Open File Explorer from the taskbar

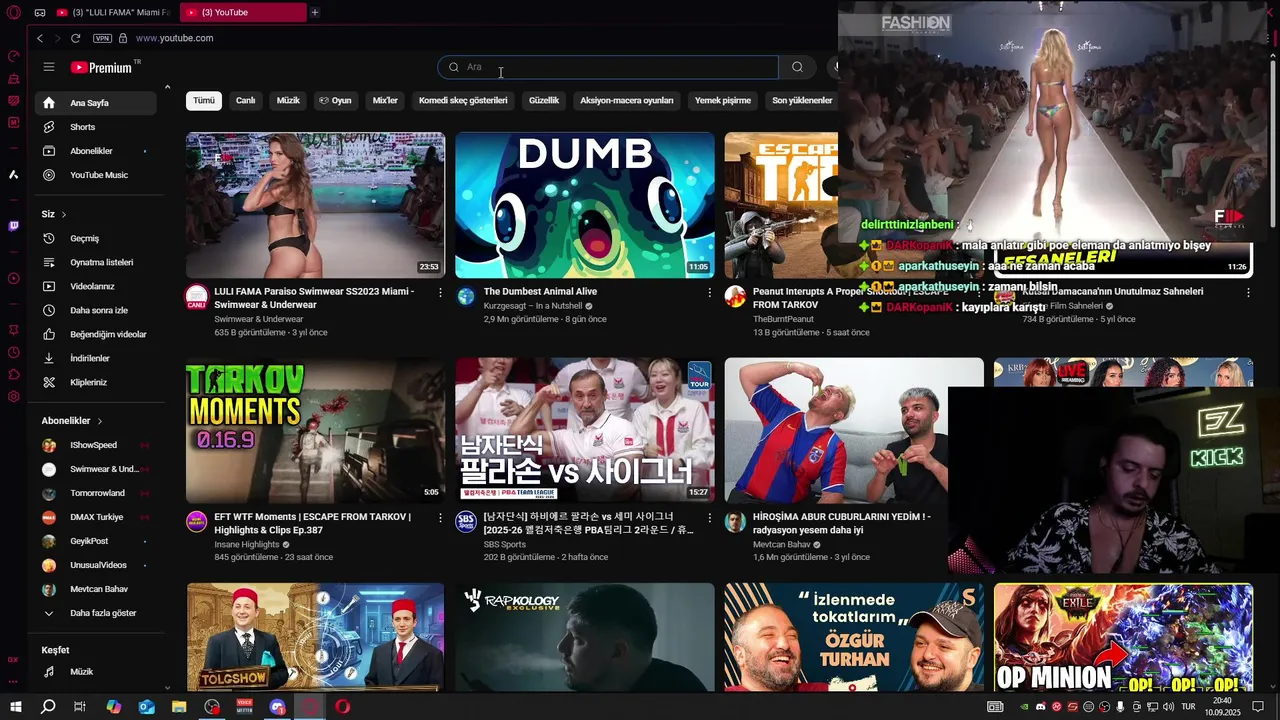pyautogui.click(x=179, y=706)
